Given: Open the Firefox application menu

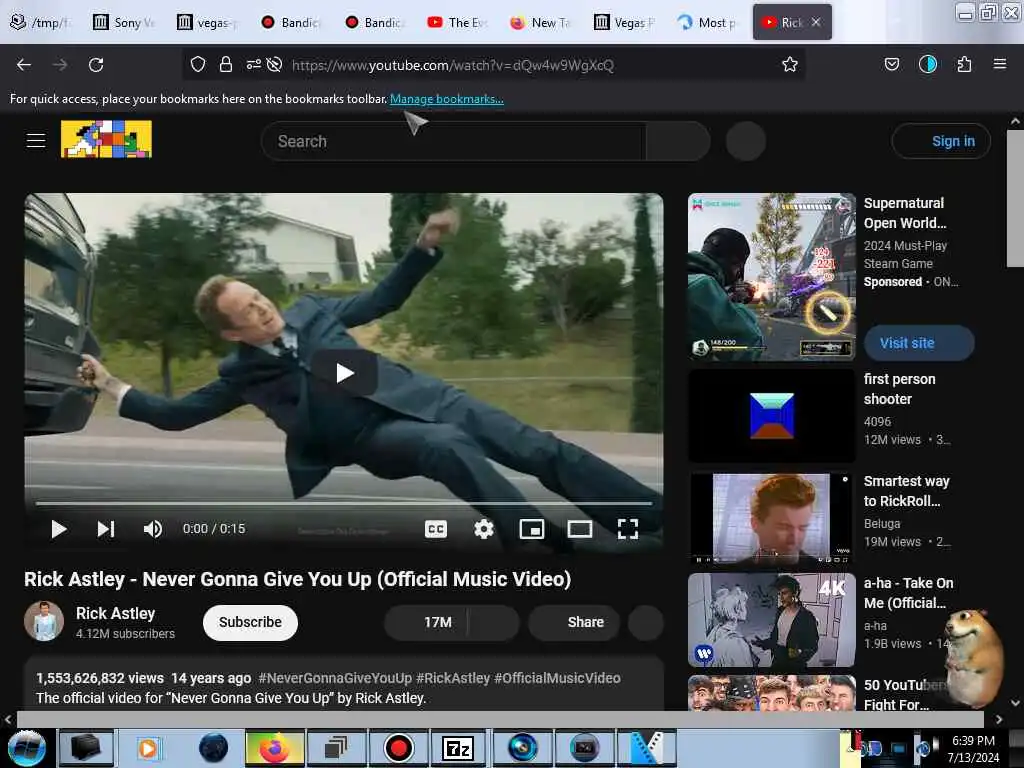Looking at the screenshot, I should (999, 64).
